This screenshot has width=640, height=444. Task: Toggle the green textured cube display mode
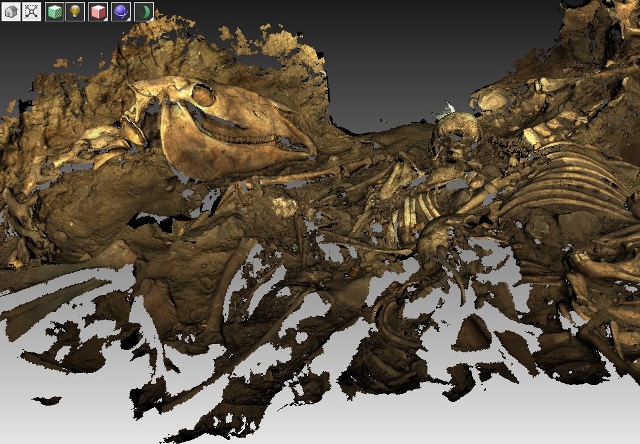(54, 12)
